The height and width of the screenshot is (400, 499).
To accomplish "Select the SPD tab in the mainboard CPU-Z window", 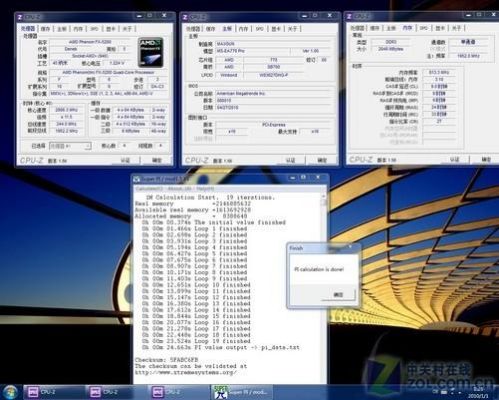I will click(x=260, y=29).
